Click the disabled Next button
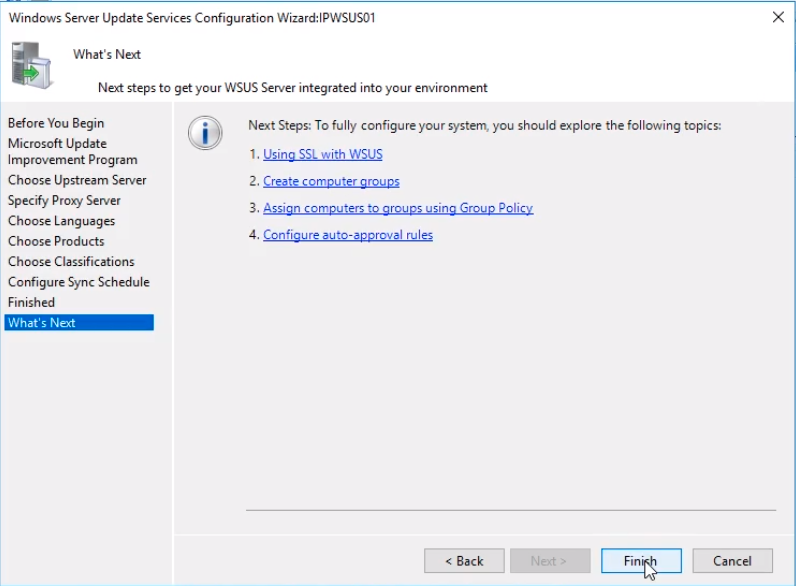Viewport: 796px width, 586px height. 550,561
